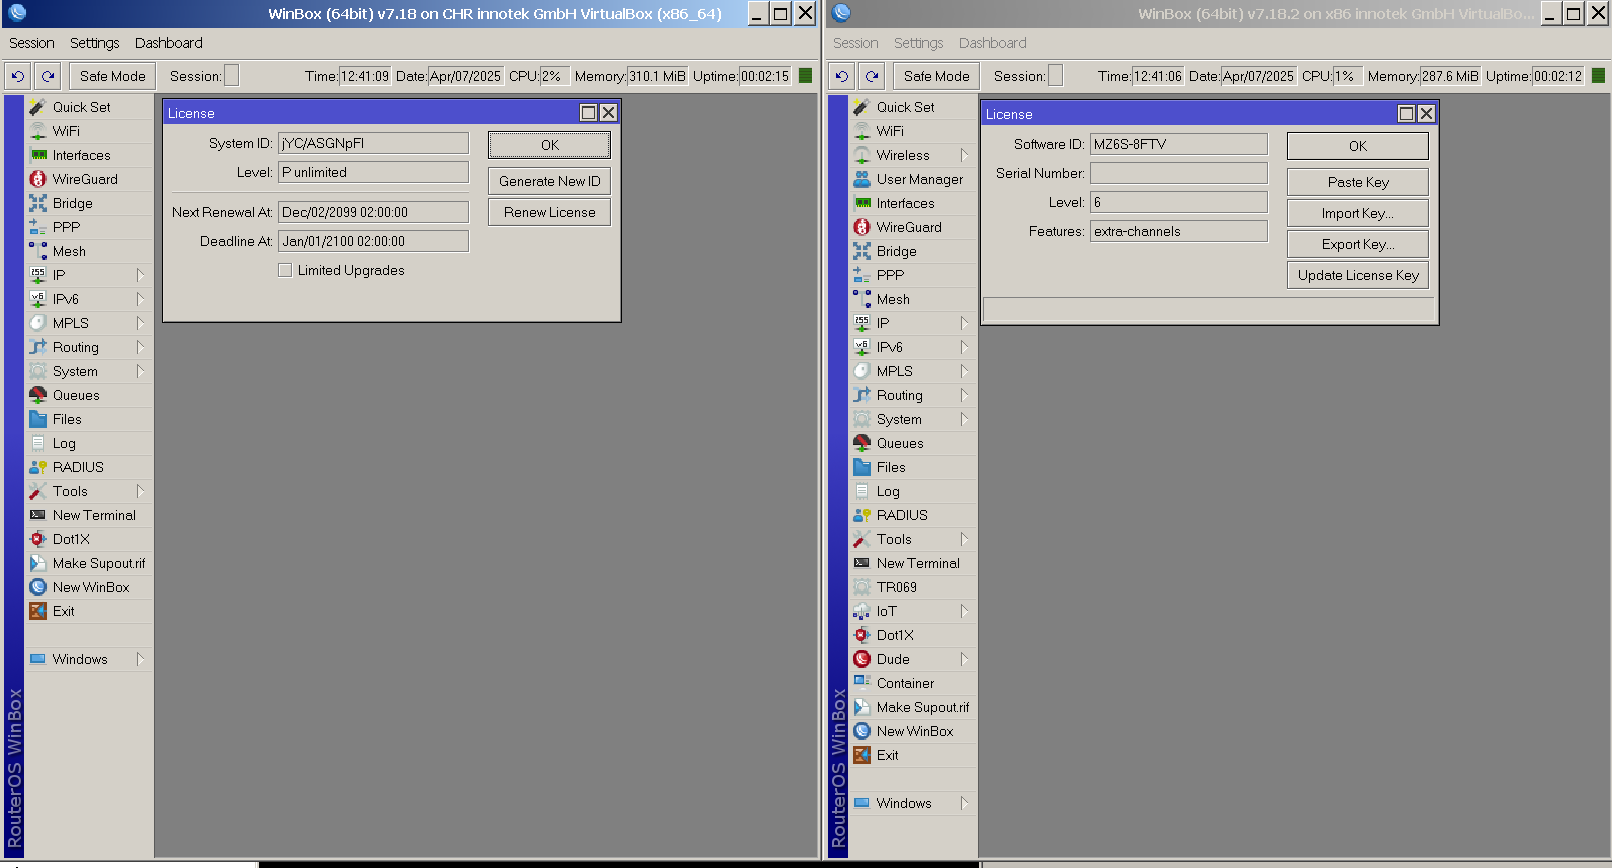Open Dashboard menu in right WinBox
Image resolution: width=1612 pixels, height=868 pixels.
click(x=993, y=43)
